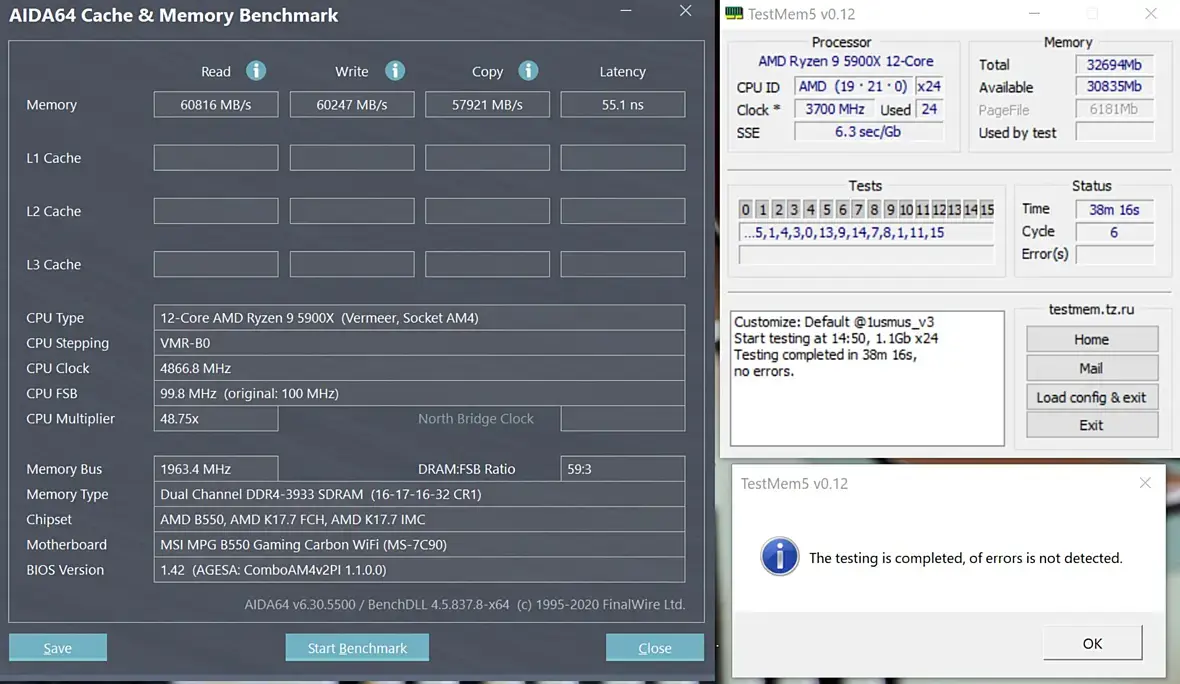This screenshot has height=684, width=1180.
Task: Click TestMem5 Available memory 30835Mb
Action: (1115, 87)
